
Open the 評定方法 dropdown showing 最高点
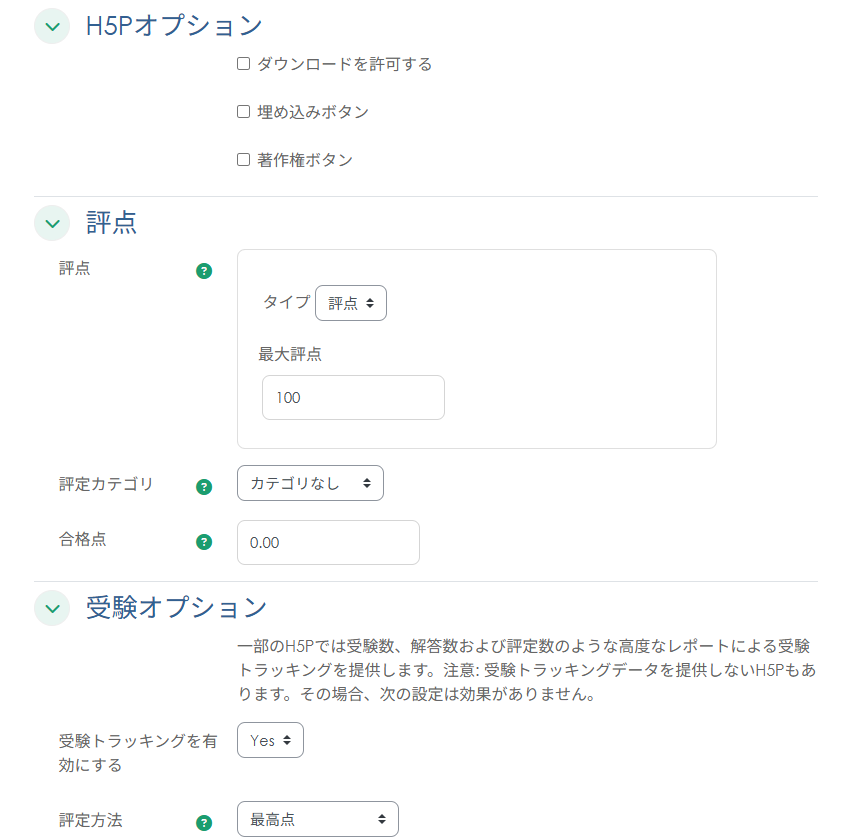point(317,820)
